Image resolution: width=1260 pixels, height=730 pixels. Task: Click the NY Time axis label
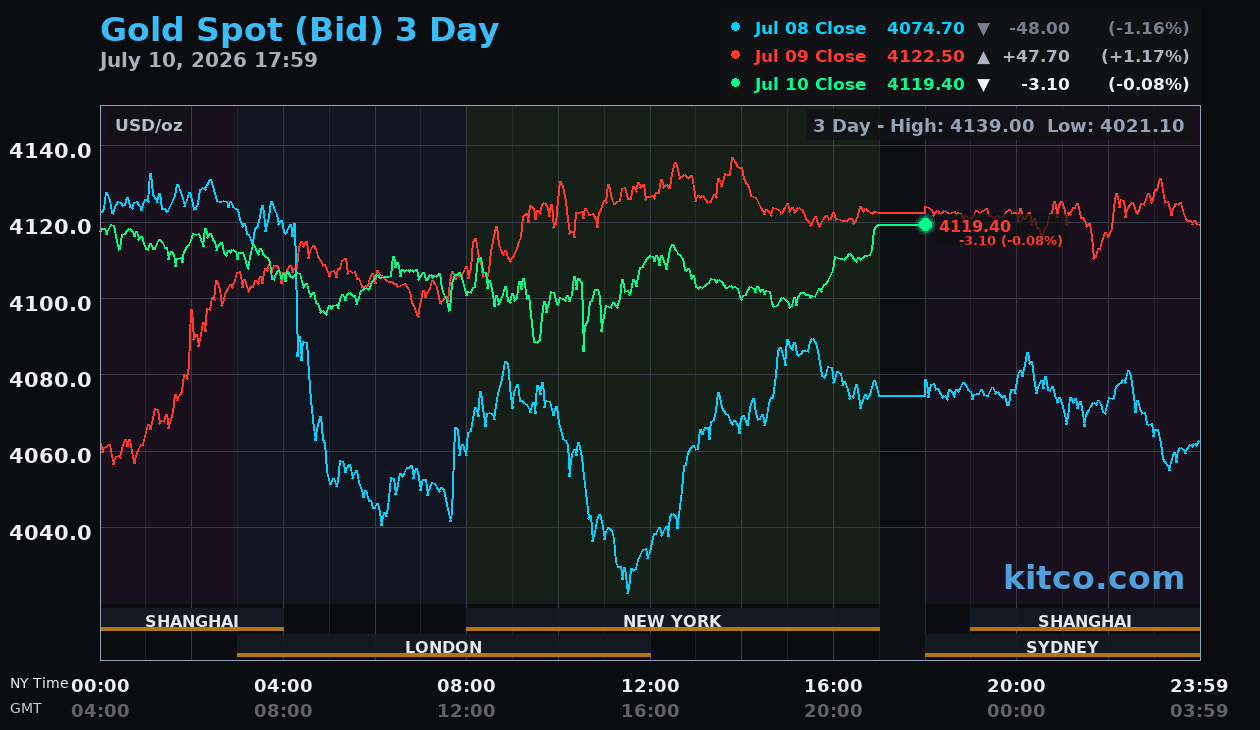coord(39,683)
